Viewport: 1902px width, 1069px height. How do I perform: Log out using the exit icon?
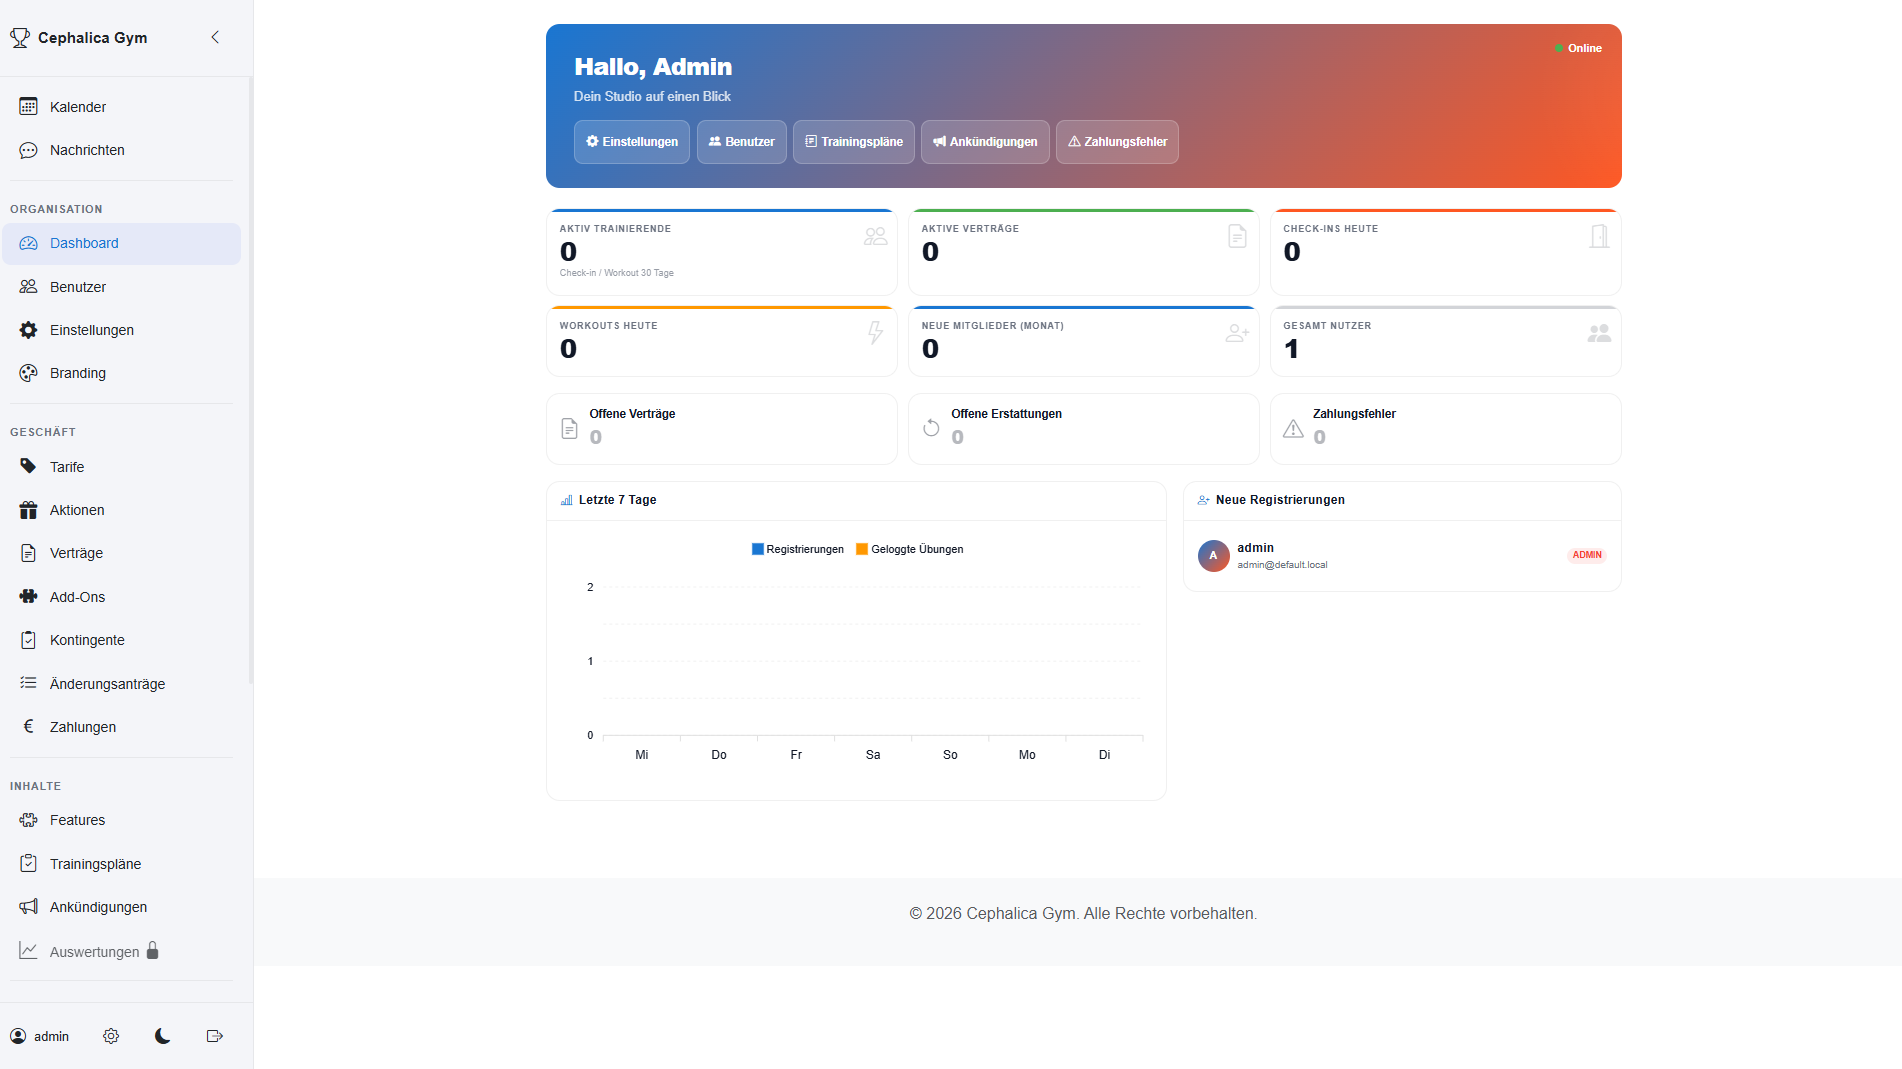[x=214, y=1036]
